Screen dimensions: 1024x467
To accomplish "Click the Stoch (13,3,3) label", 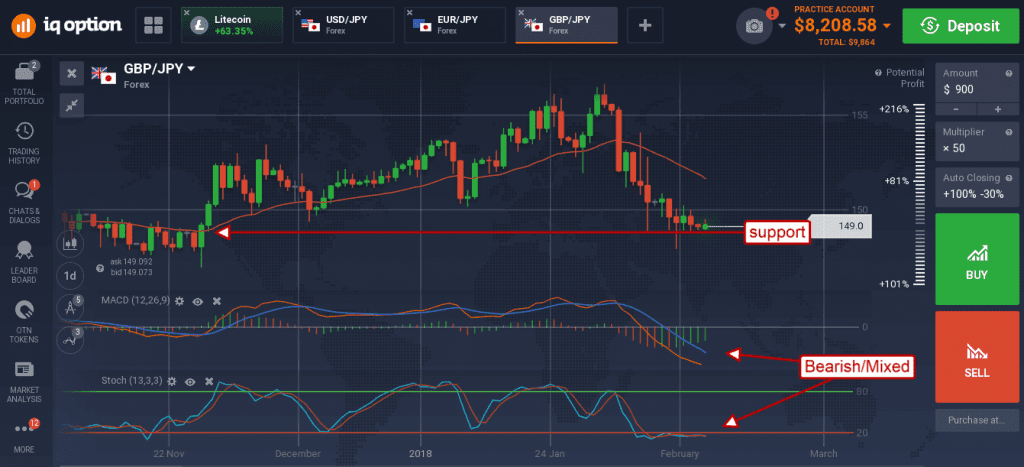I will pyautogui.click(x=131, y=380).
